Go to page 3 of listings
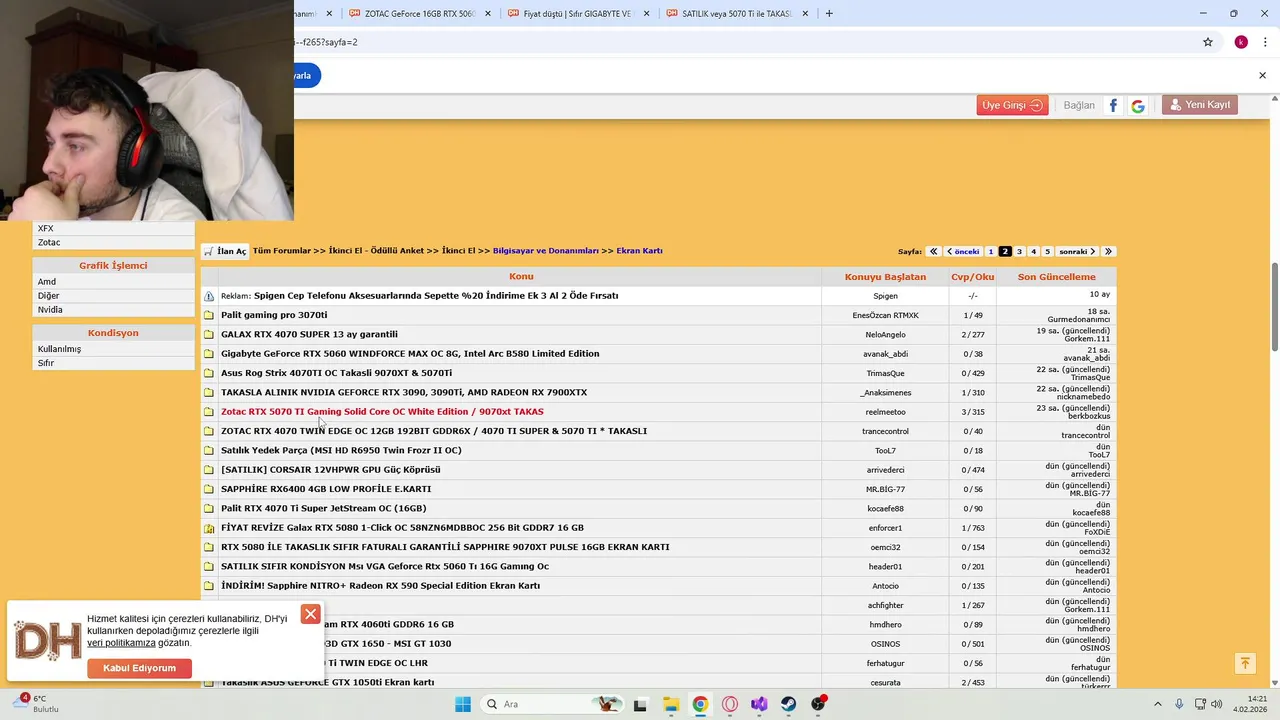 pyautogui.click(x=1019, y=252)
